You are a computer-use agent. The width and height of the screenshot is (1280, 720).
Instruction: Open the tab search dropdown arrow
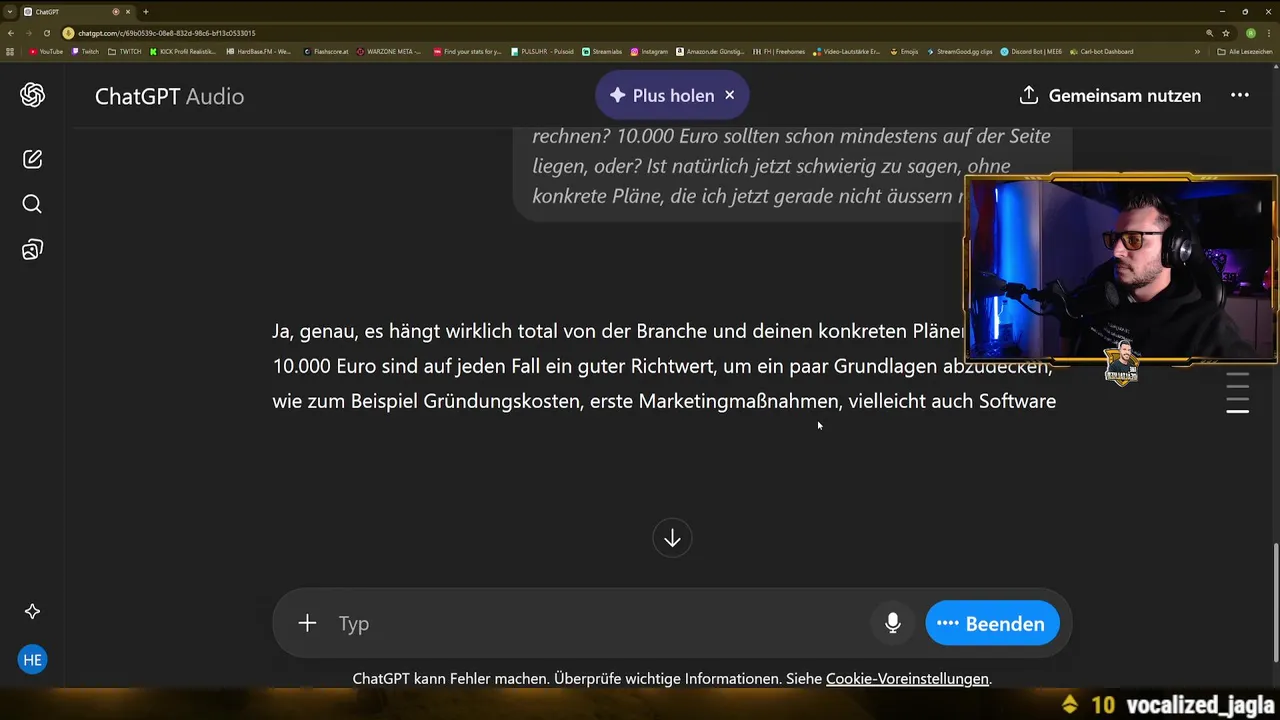9,12
